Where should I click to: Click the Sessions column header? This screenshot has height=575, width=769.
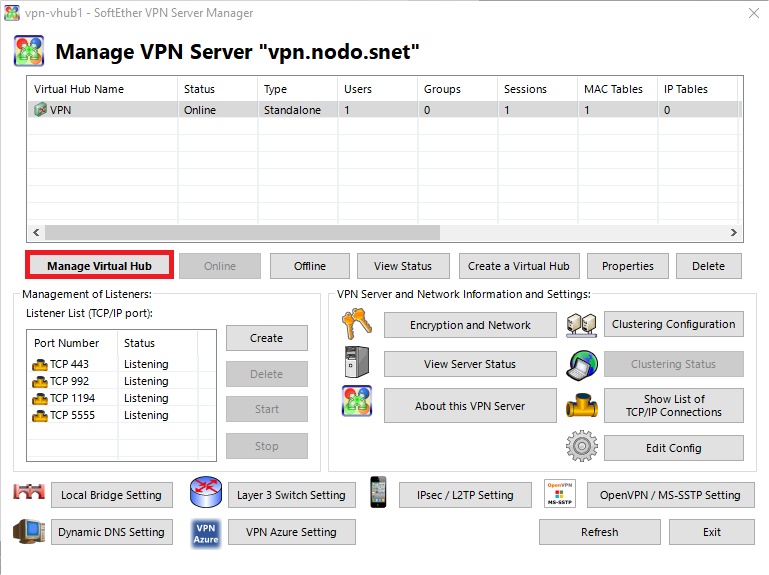point(538,89)
